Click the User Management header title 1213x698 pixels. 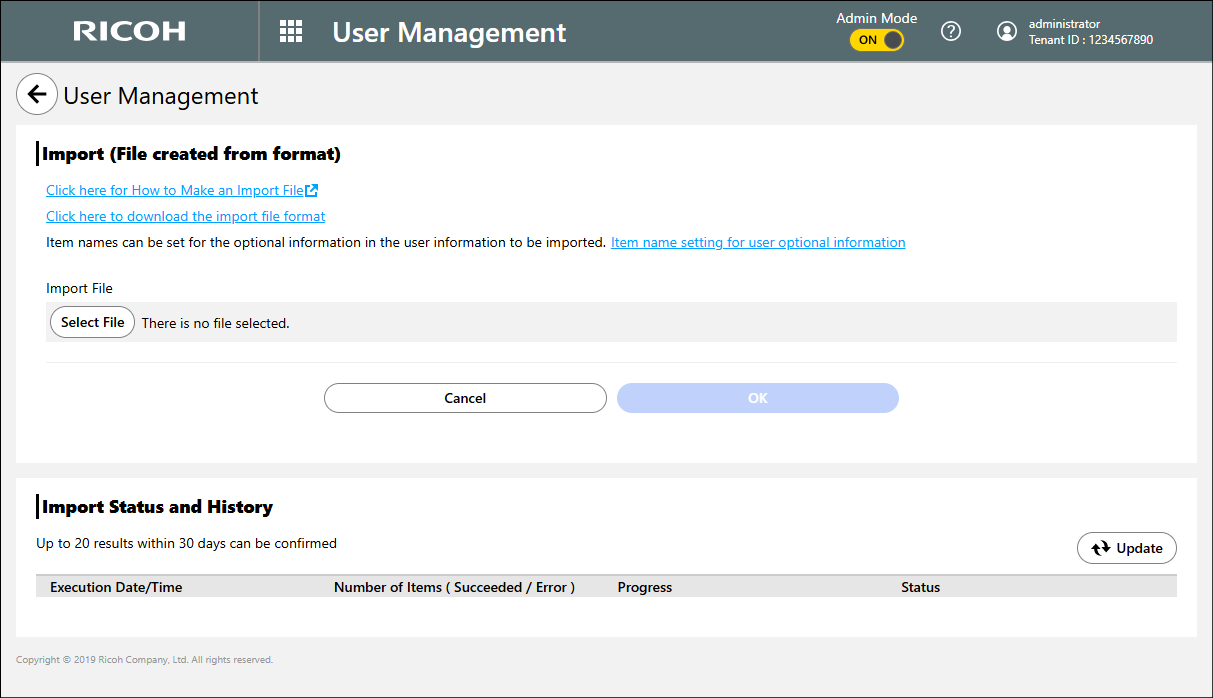click(449, 32)
